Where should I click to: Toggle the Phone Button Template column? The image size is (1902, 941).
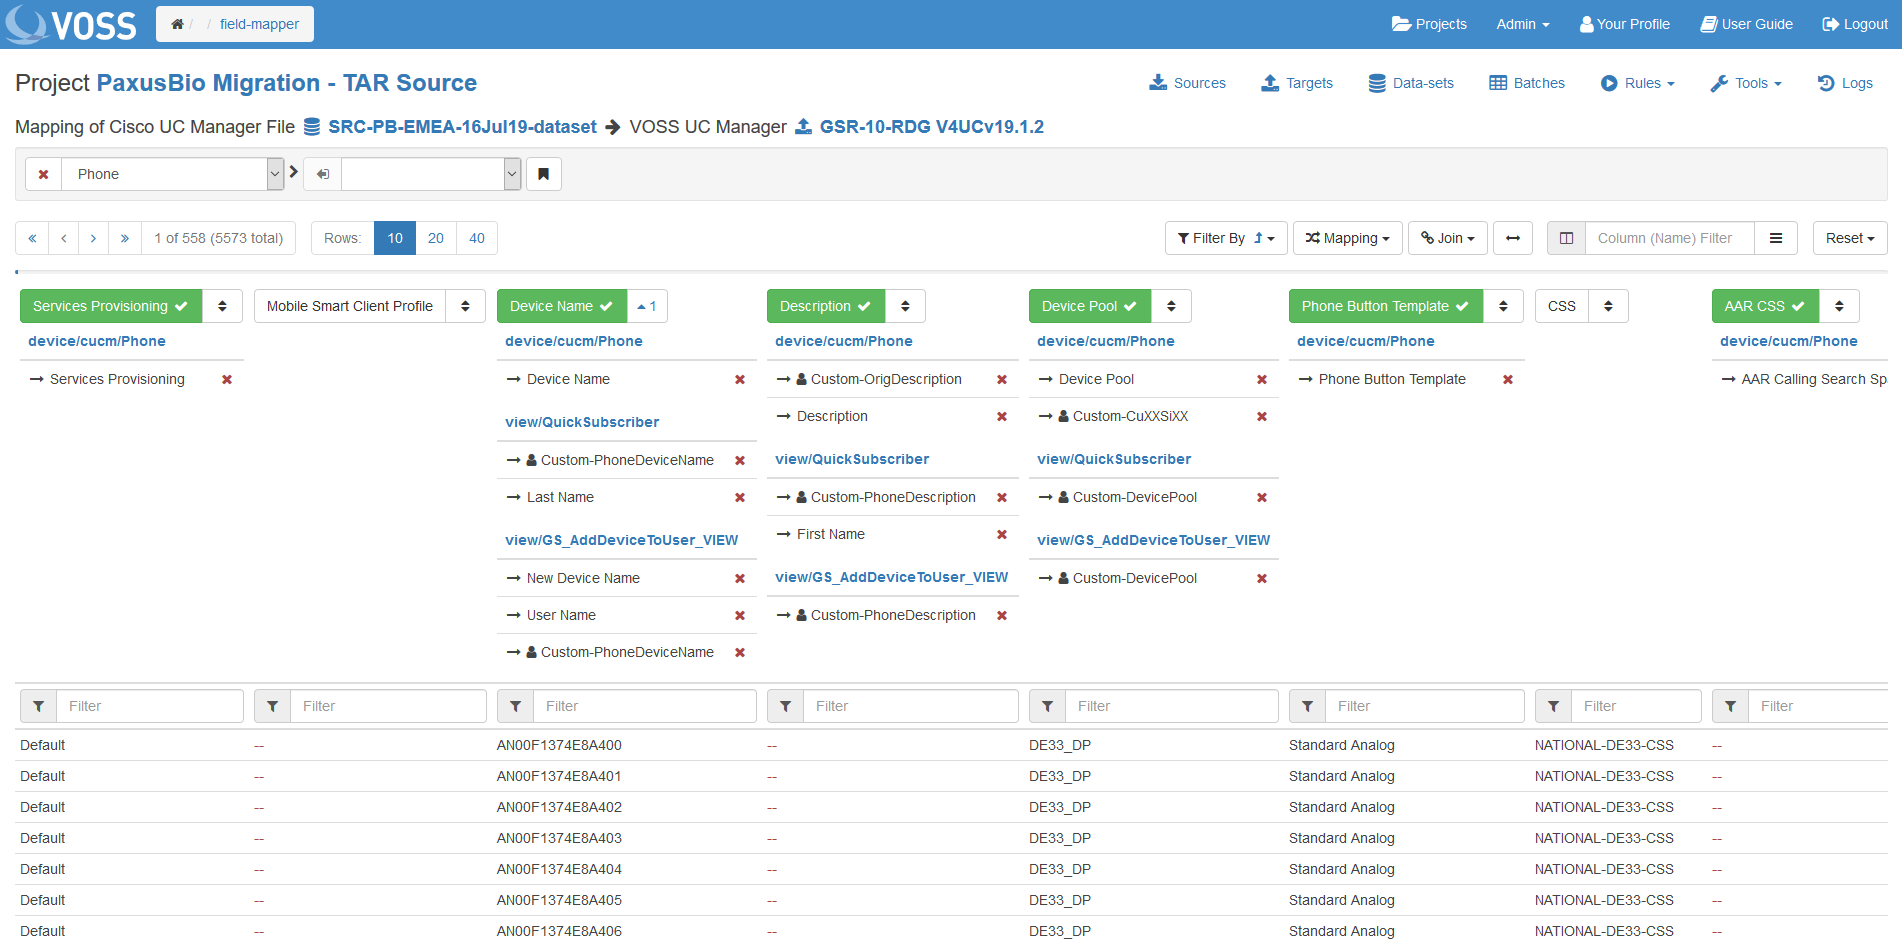(1385, 306)
